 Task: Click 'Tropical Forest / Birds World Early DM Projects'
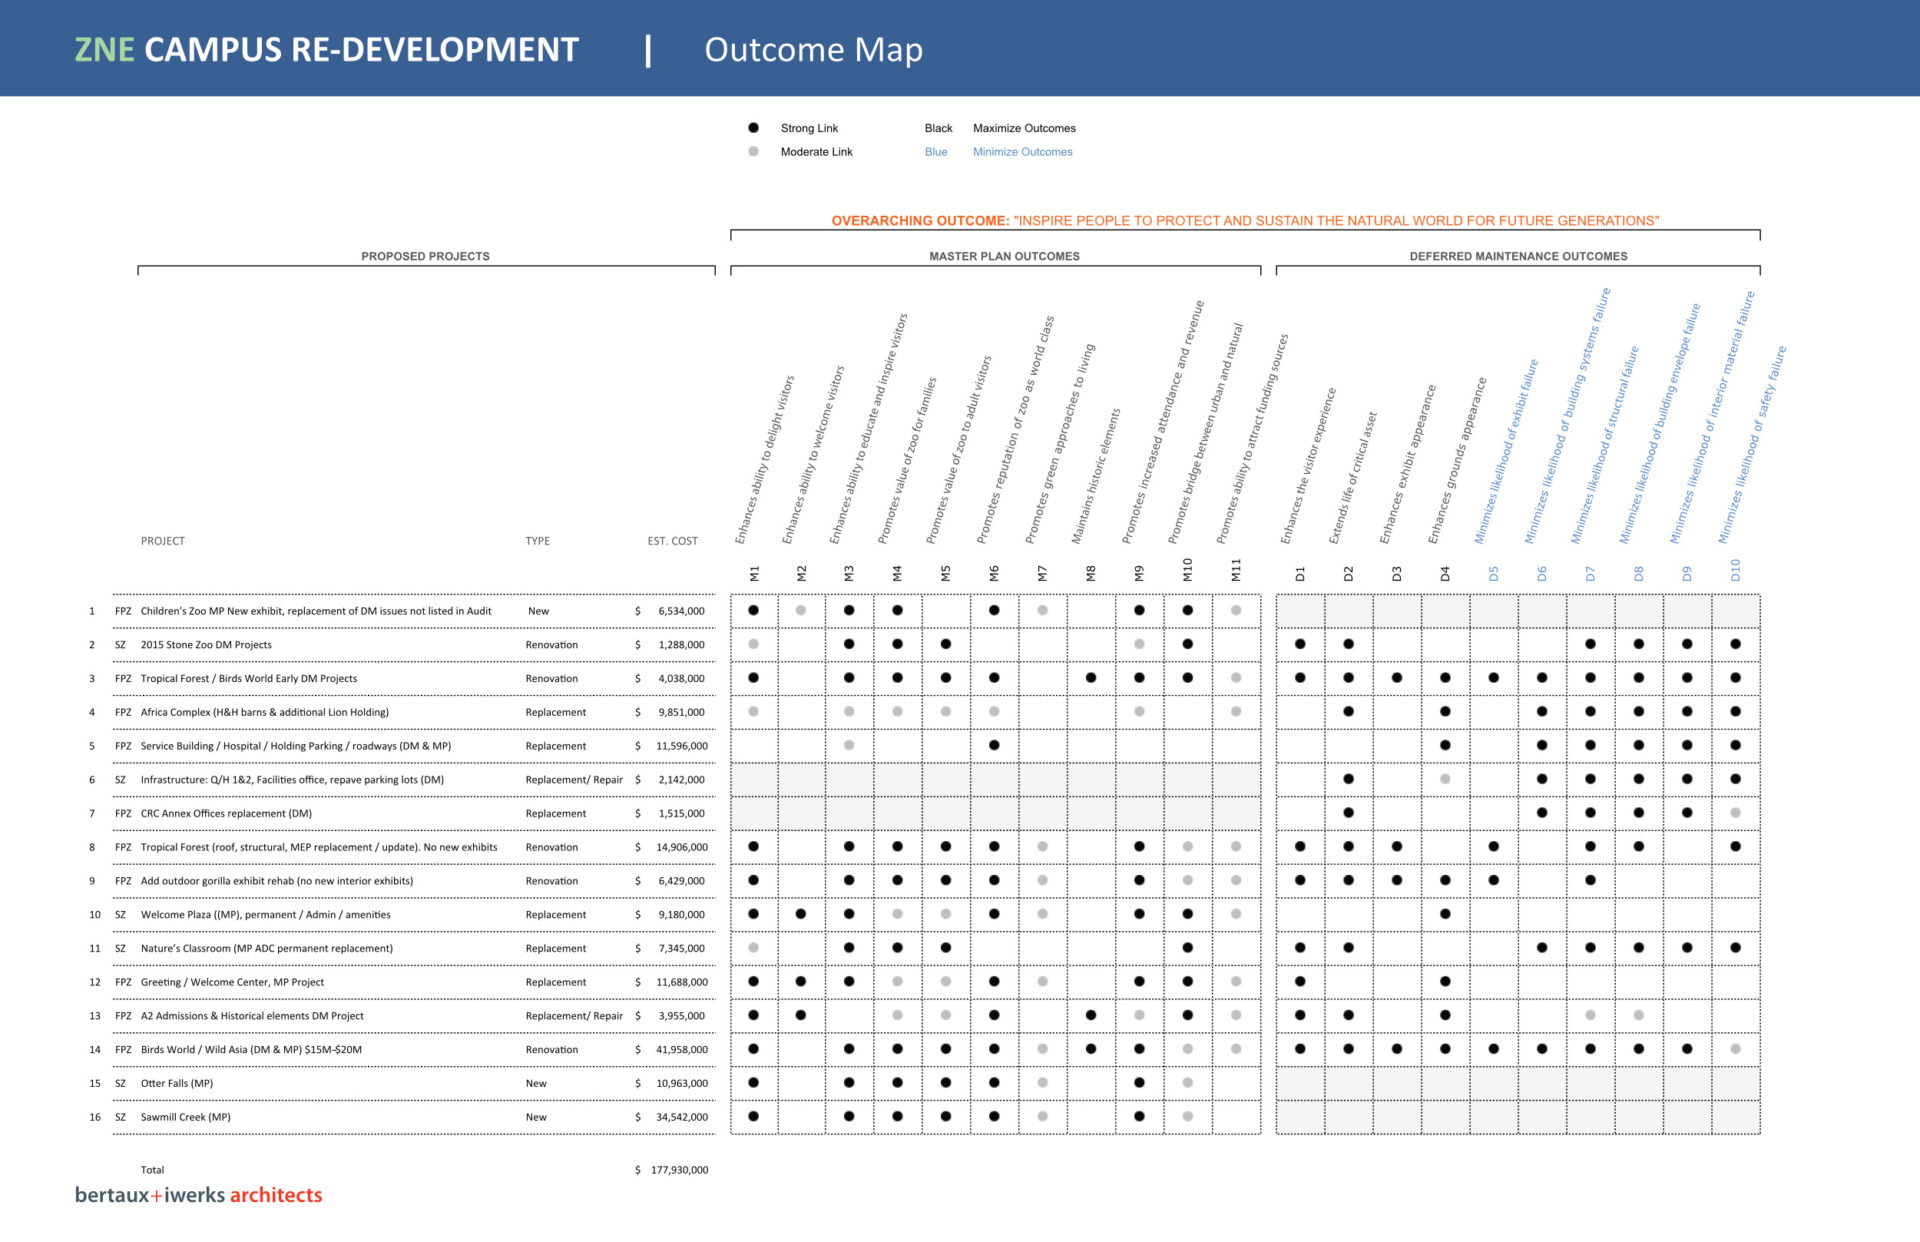[x=249, y=679]
